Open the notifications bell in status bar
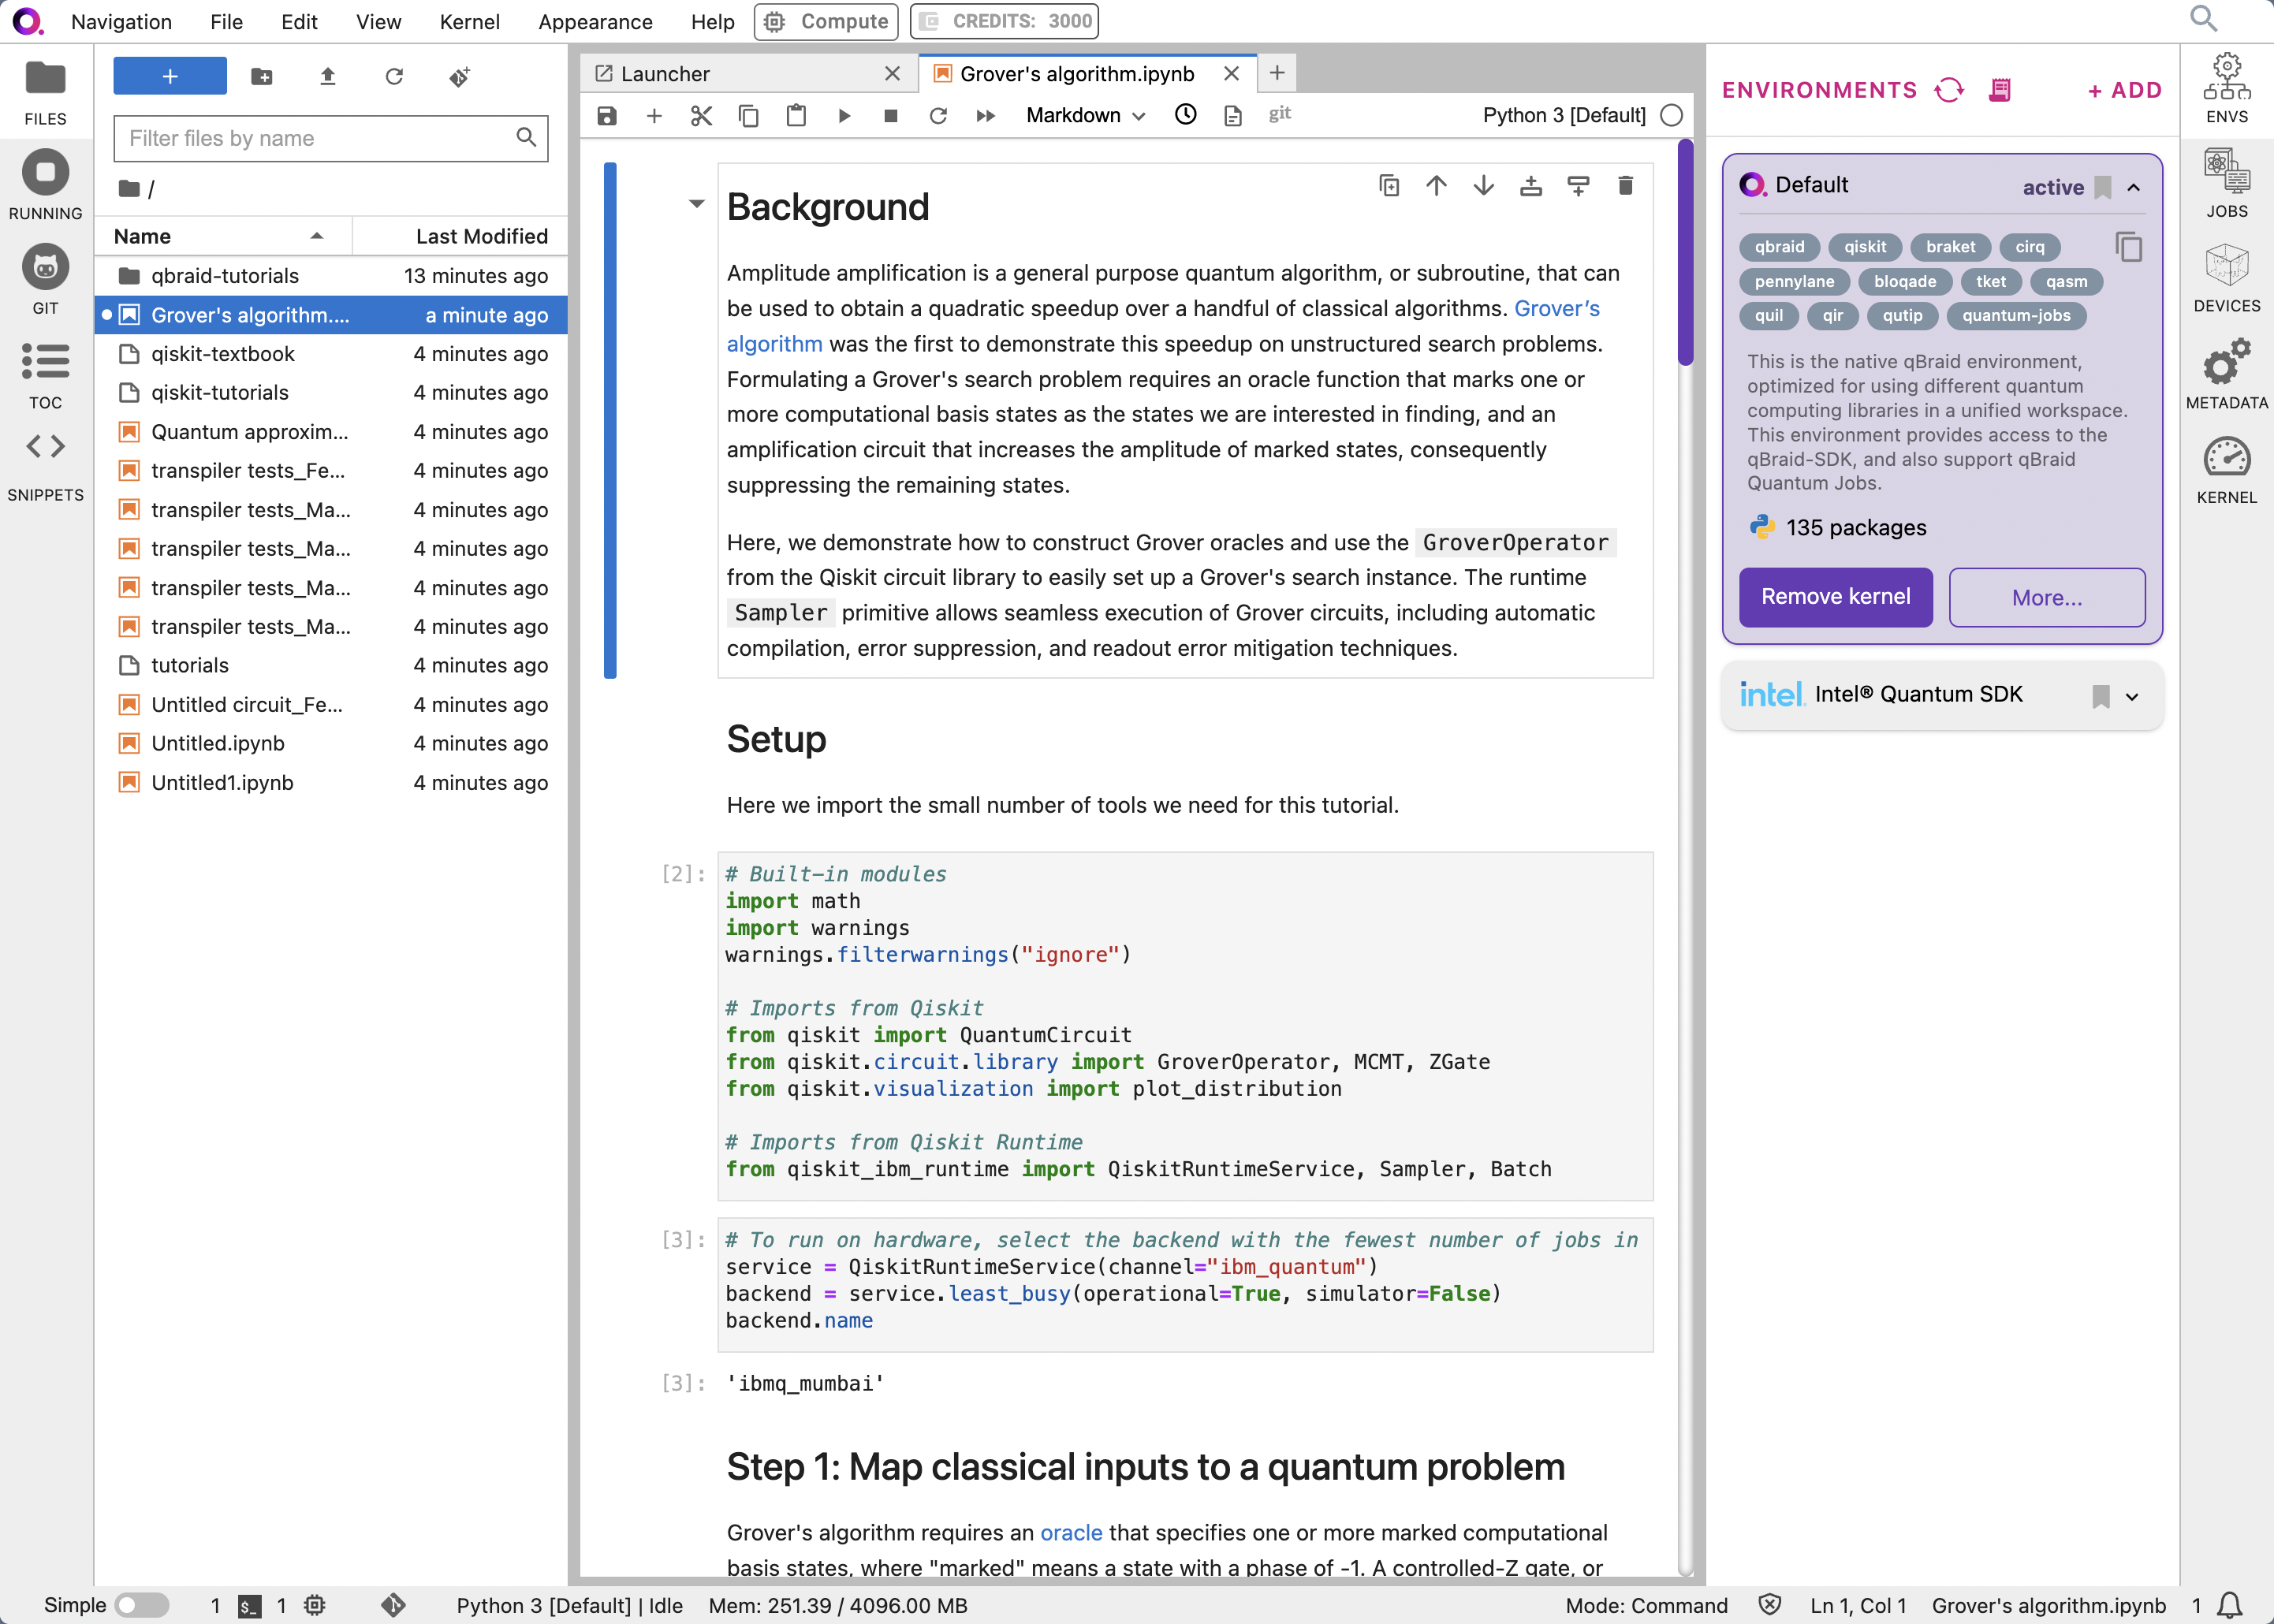Viewport: 2274px width, 1624px height. point(2230,1605)
